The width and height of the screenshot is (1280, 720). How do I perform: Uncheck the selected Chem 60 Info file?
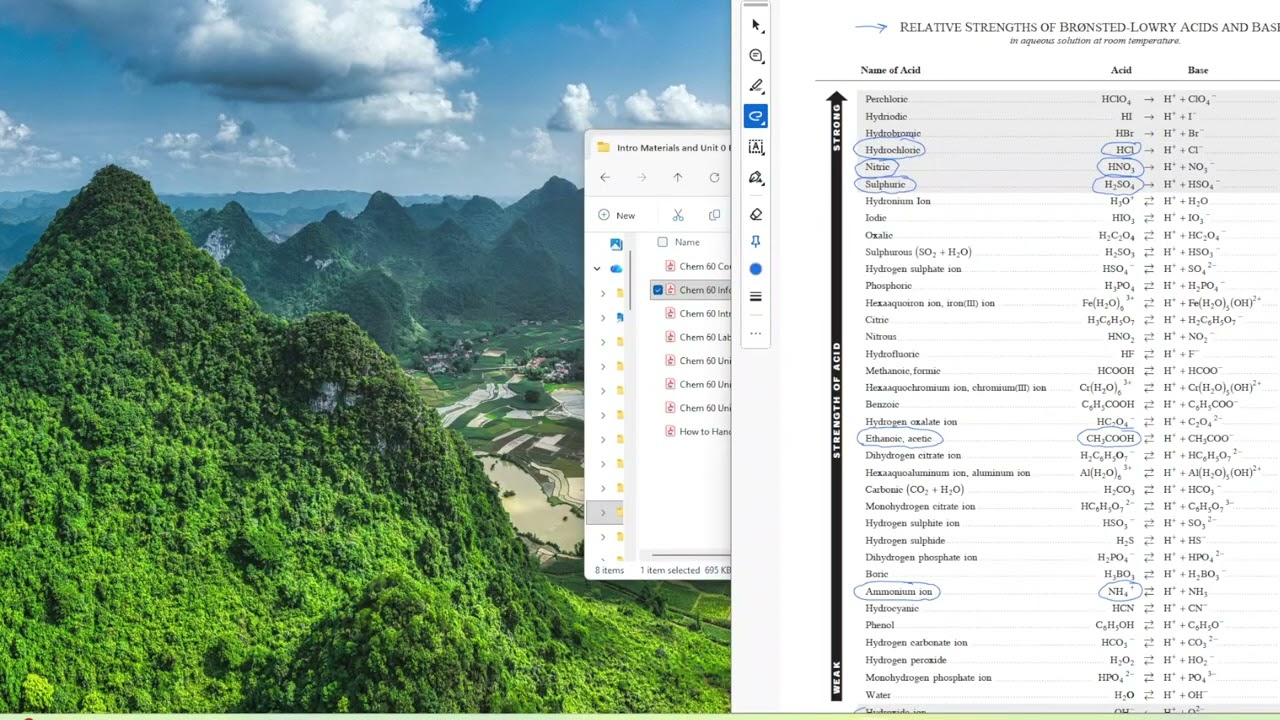click(x=658, y=290)
